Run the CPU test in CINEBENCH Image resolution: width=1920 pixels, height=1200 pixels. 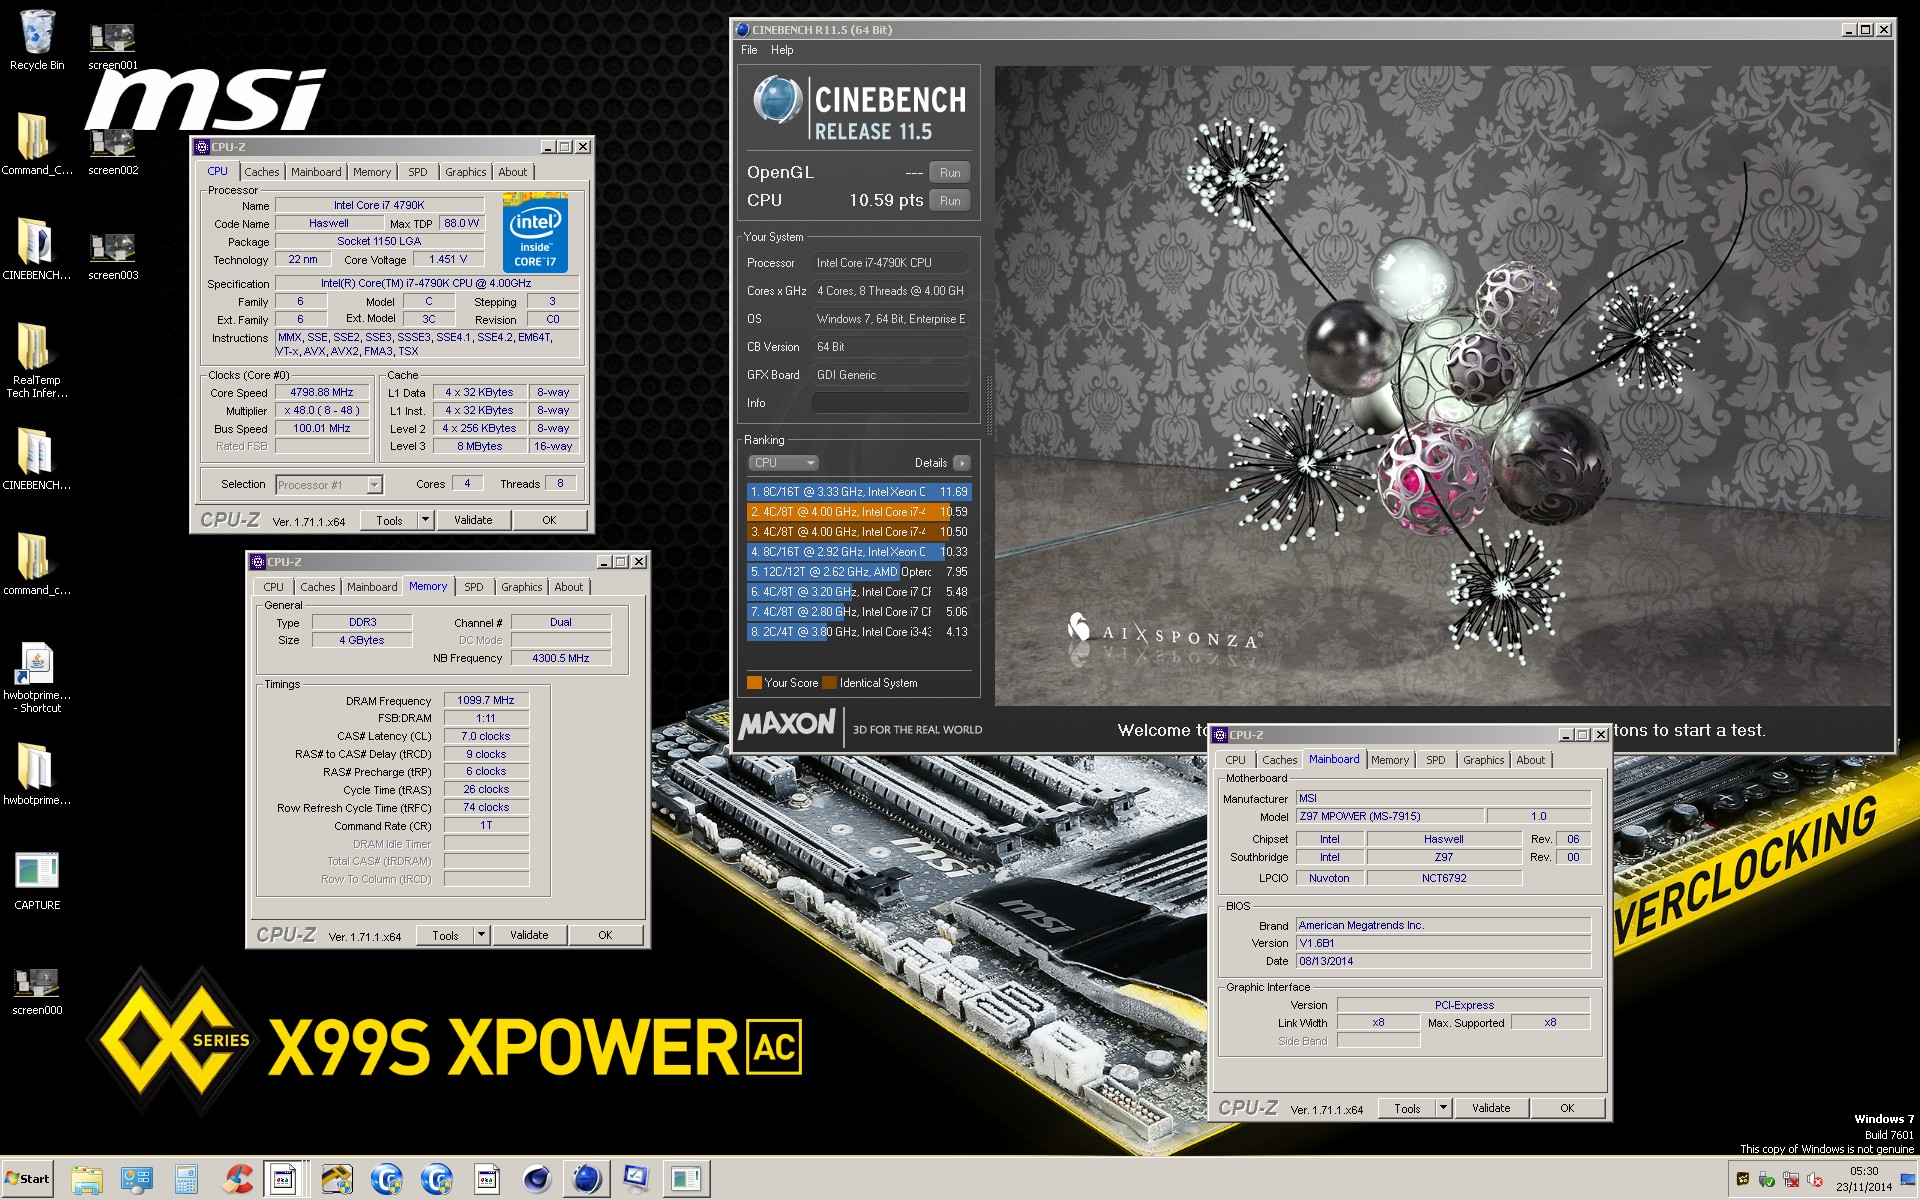click(x=950, y=201)
